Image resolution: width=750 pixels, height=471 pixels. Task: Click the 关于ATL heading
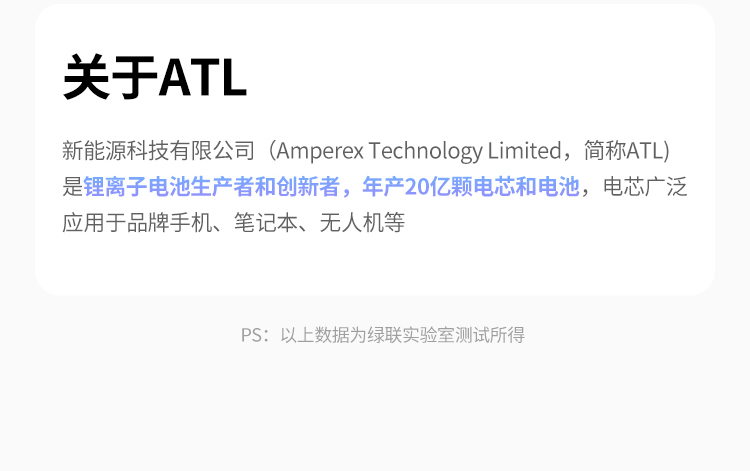(x=154, y=77)
